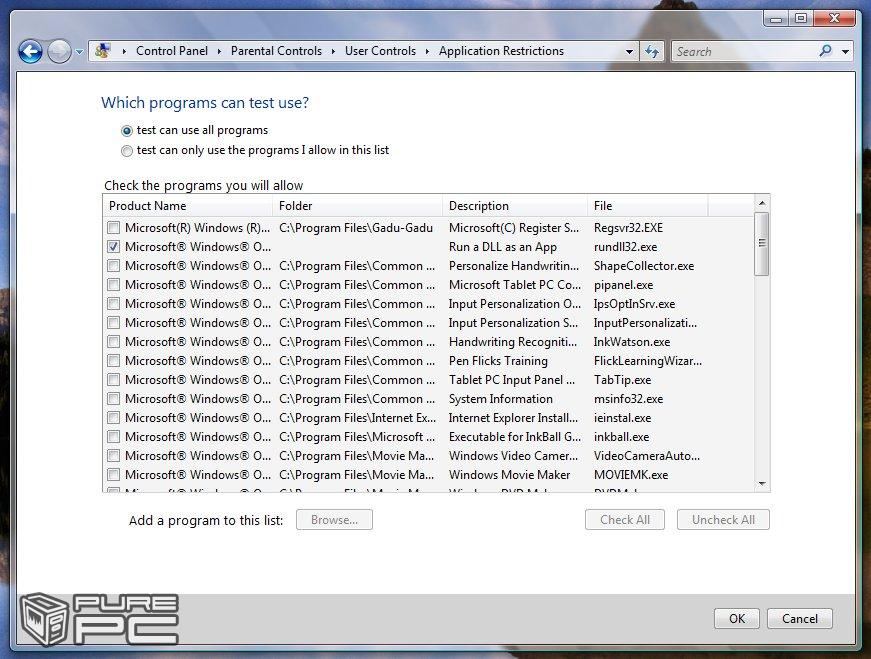Image resolution: width=871 pixels, height=659 pixels.
Task: Check the InkWatson.exe row checkbox
Action: pyautogui.click(x=113, y=341)
